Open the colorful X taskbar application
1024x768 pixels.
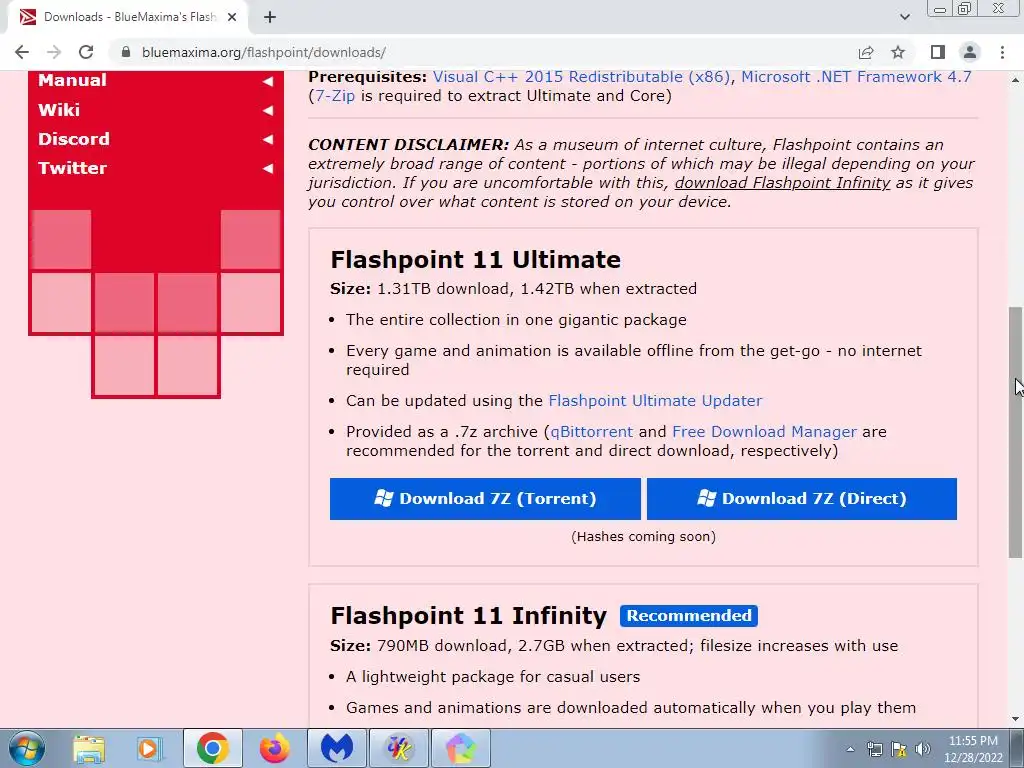point(399,748)
